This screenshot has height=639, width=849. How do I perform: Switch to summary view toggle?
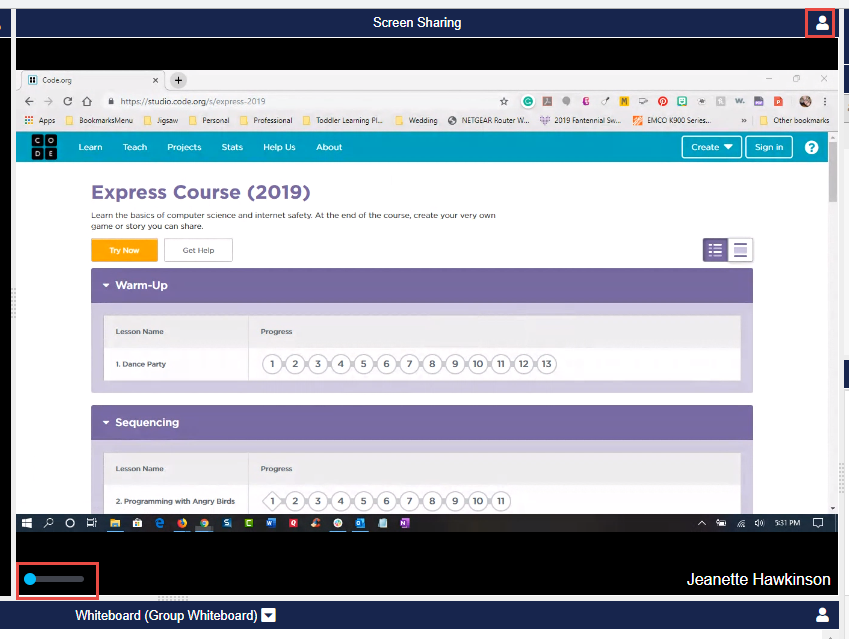(x=740, y=250)
